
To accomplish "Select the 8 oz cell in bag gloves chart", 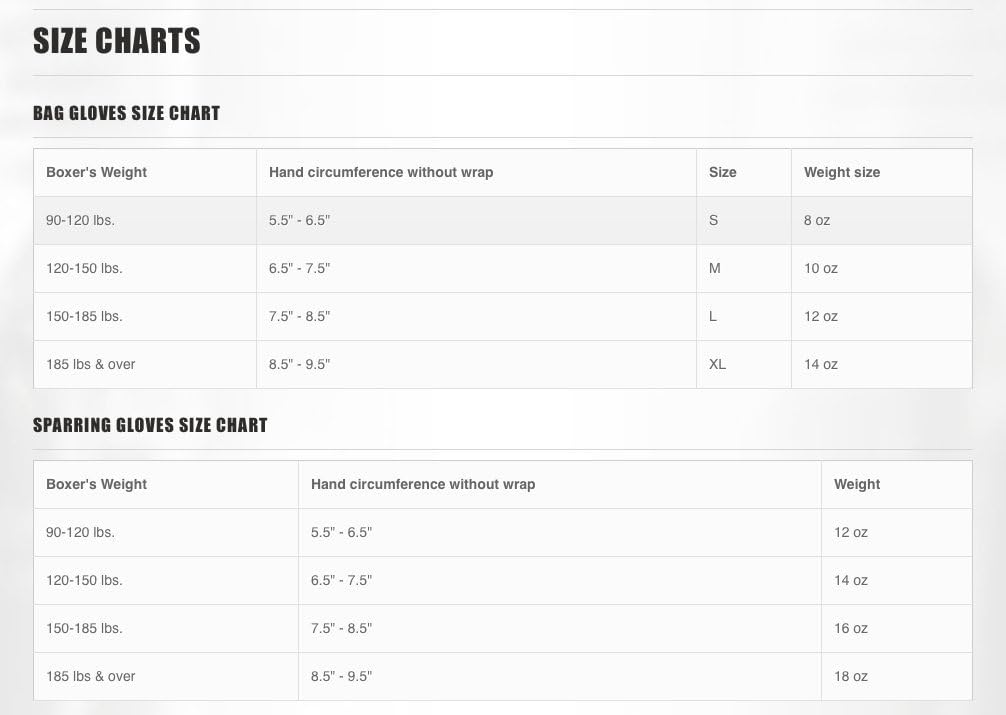I will point(817,220).
